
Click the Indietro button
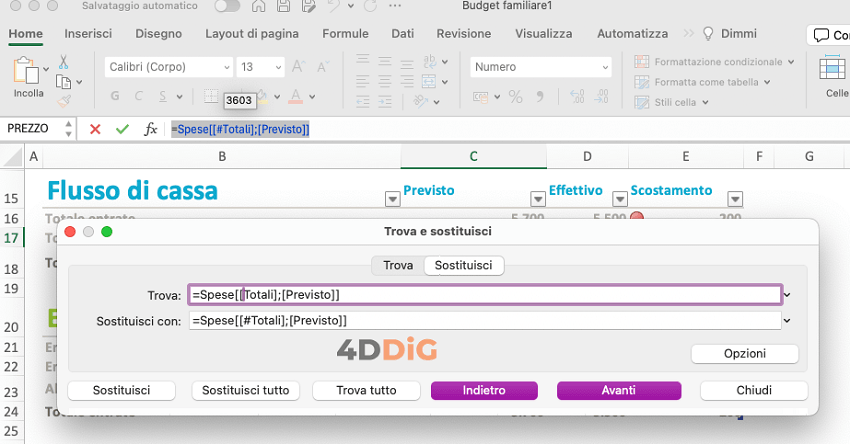click(x=484, y=390)
